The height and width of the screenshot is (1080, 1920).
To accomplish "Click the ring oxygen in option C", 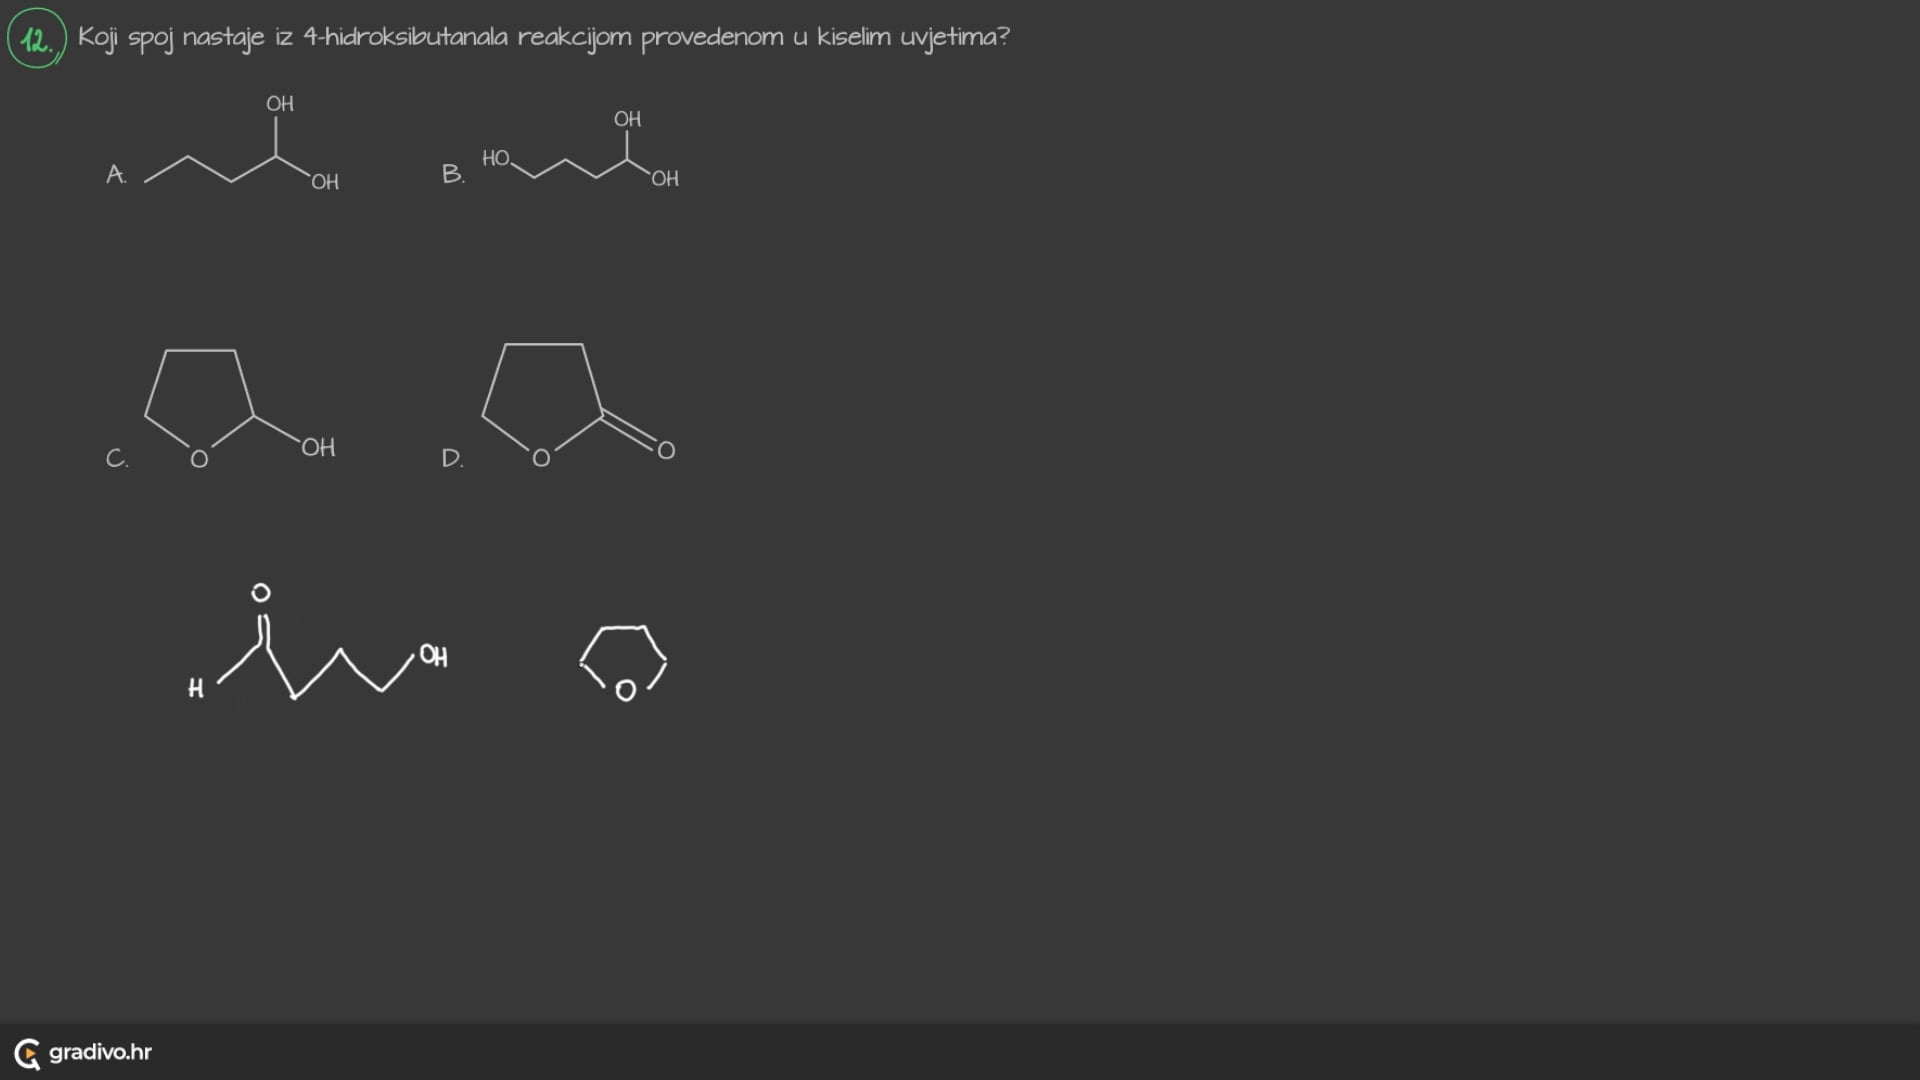I will click(199, 459).
